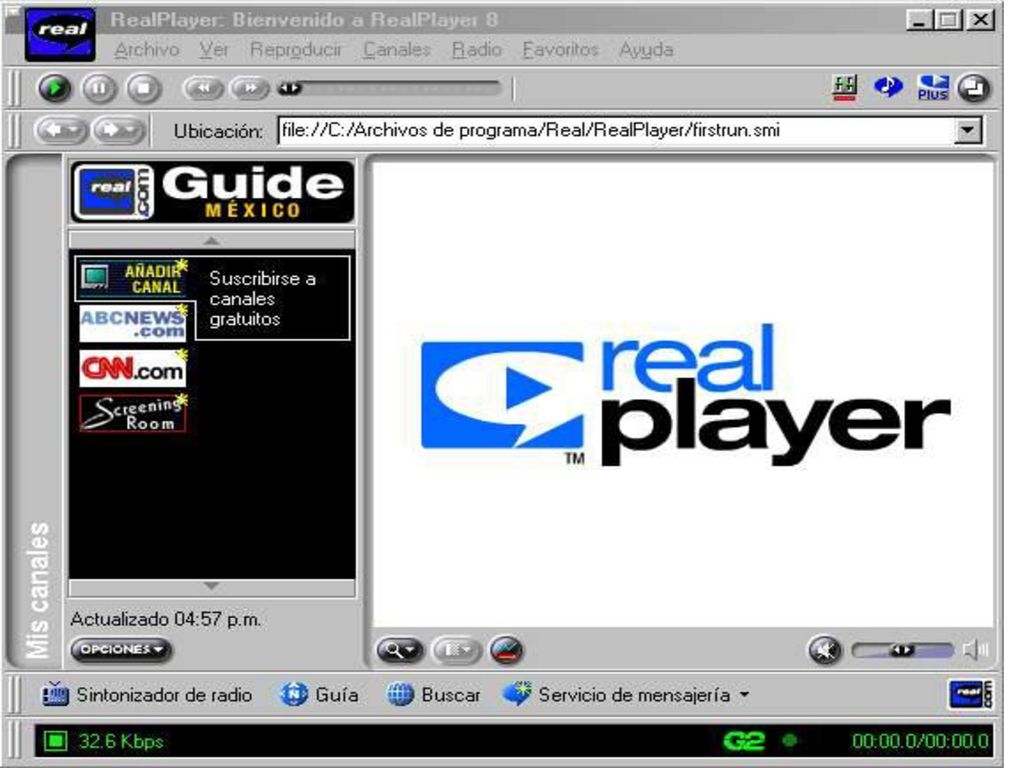Go forward with the right arrow button
This screenshot has width=1024, height=768.
(x=119, y=130)
